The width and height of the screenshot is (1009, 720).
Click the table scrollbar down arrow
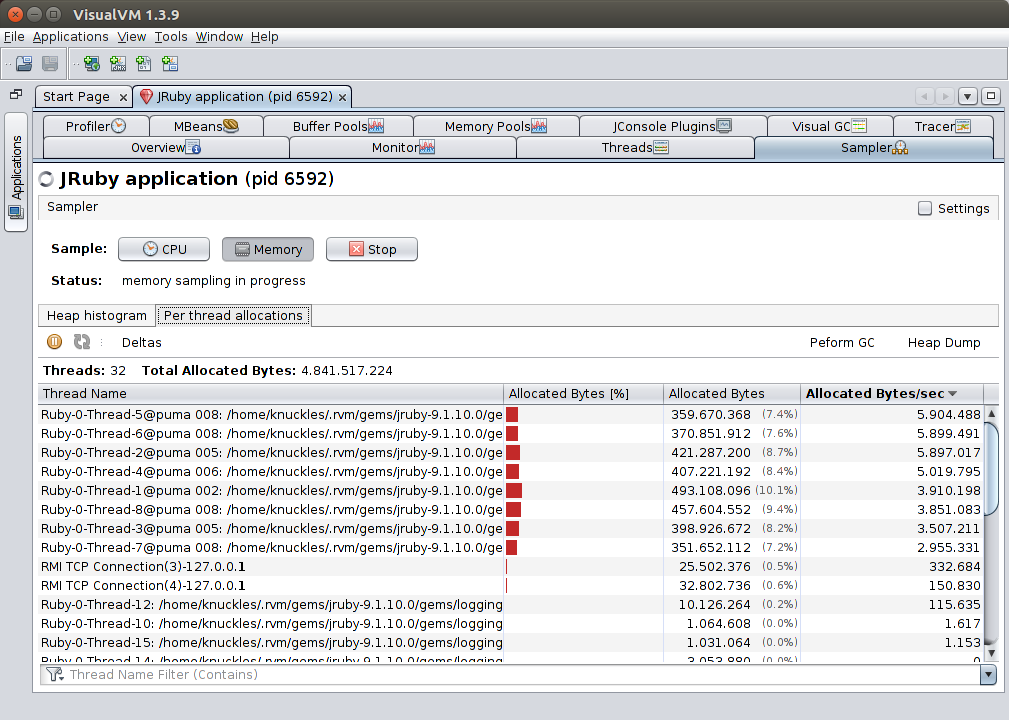pyautogui.click(x=992, y=653)
